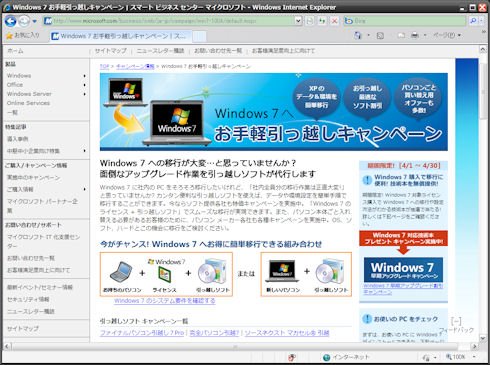Image resolution: width=490 pixels, height=365 pixels.
Task: Open the サイトマップ header link
Action: click(x=110, y=51)
